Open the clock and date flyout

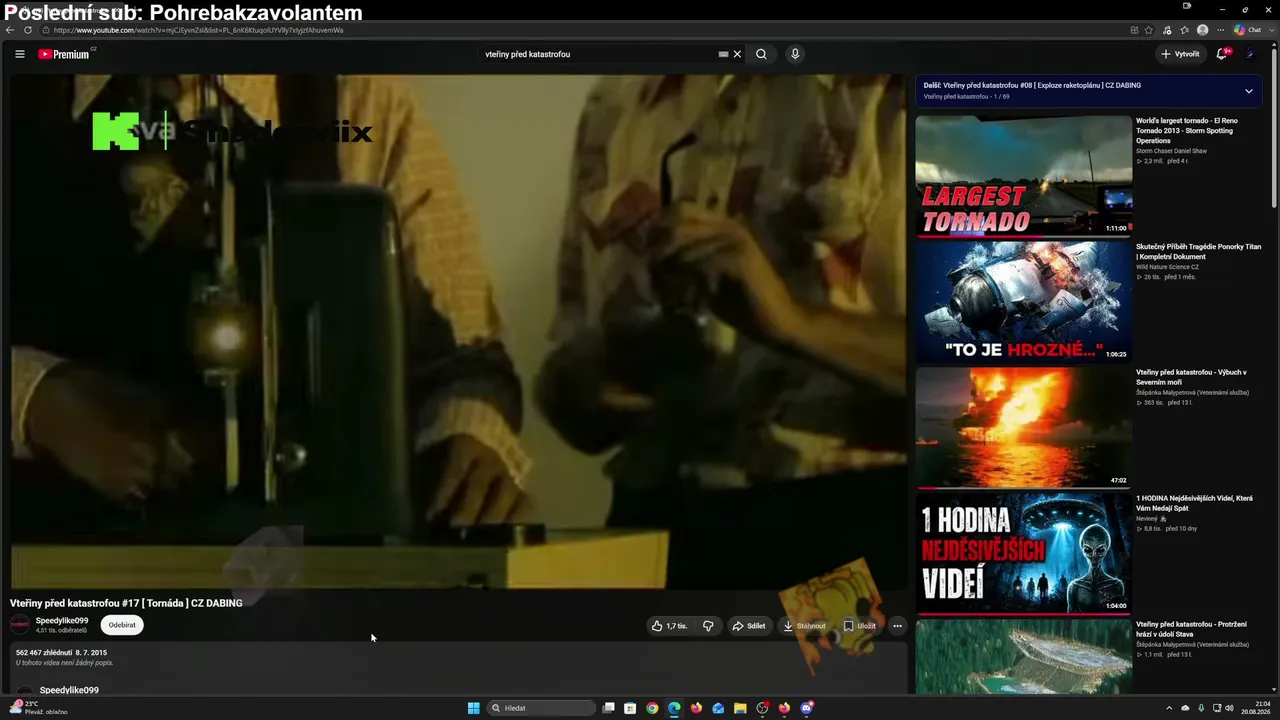[x=1255, y=708]
